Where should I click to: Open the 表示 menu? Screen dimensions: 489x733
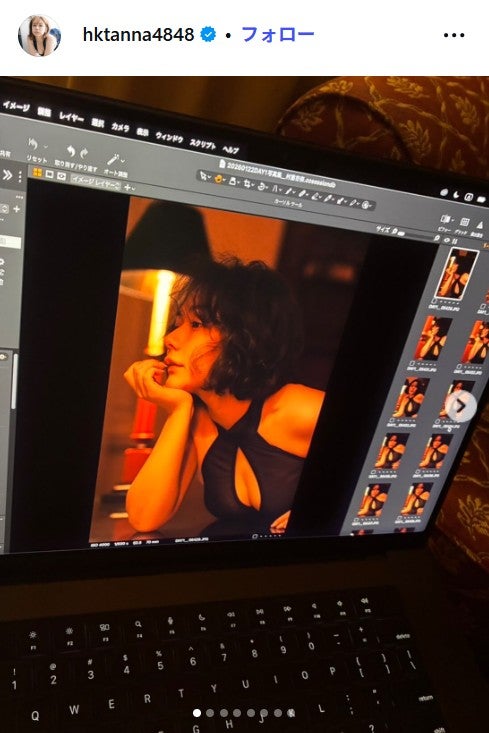point(142,132)
